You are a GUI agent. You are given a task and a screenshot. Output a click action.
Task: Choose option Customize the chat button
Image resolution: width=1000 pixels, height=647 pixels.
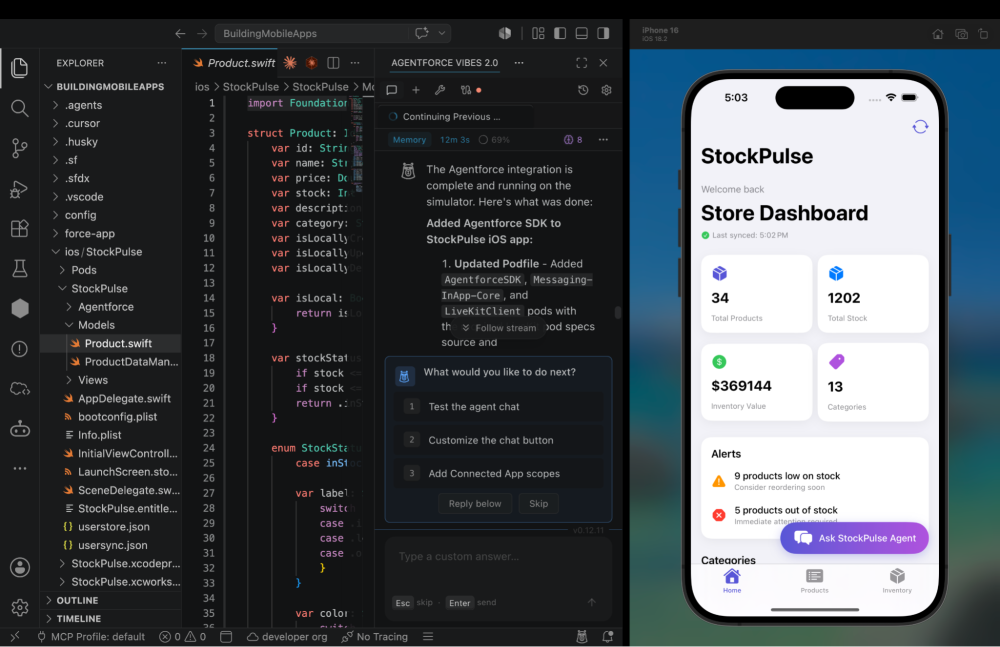[x=498, y=440]
